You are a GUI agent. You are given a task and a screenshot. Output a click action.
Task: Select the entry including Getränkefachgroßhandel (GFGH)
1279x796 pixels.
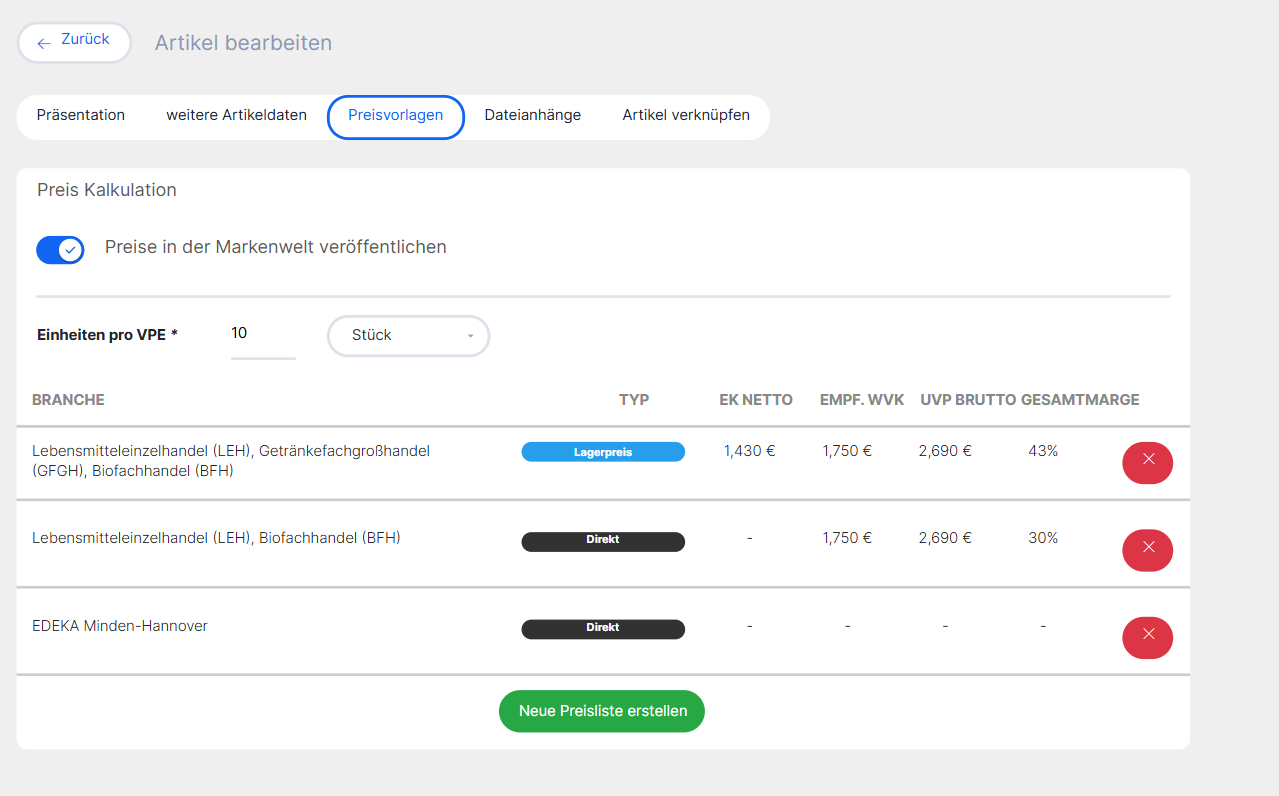click(231, 461)
